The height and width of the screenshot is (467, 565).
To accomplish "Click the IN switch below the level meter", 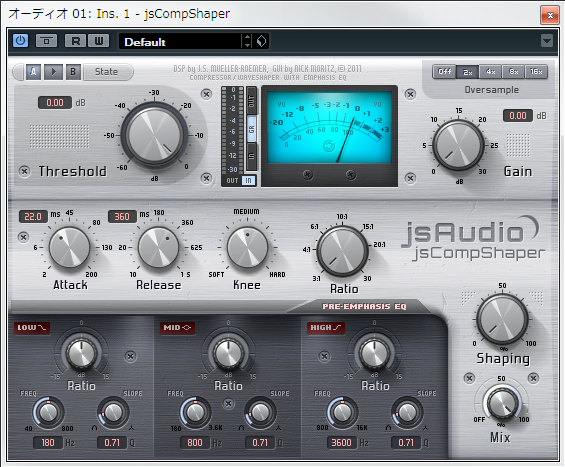I will [x=248, y=181].
